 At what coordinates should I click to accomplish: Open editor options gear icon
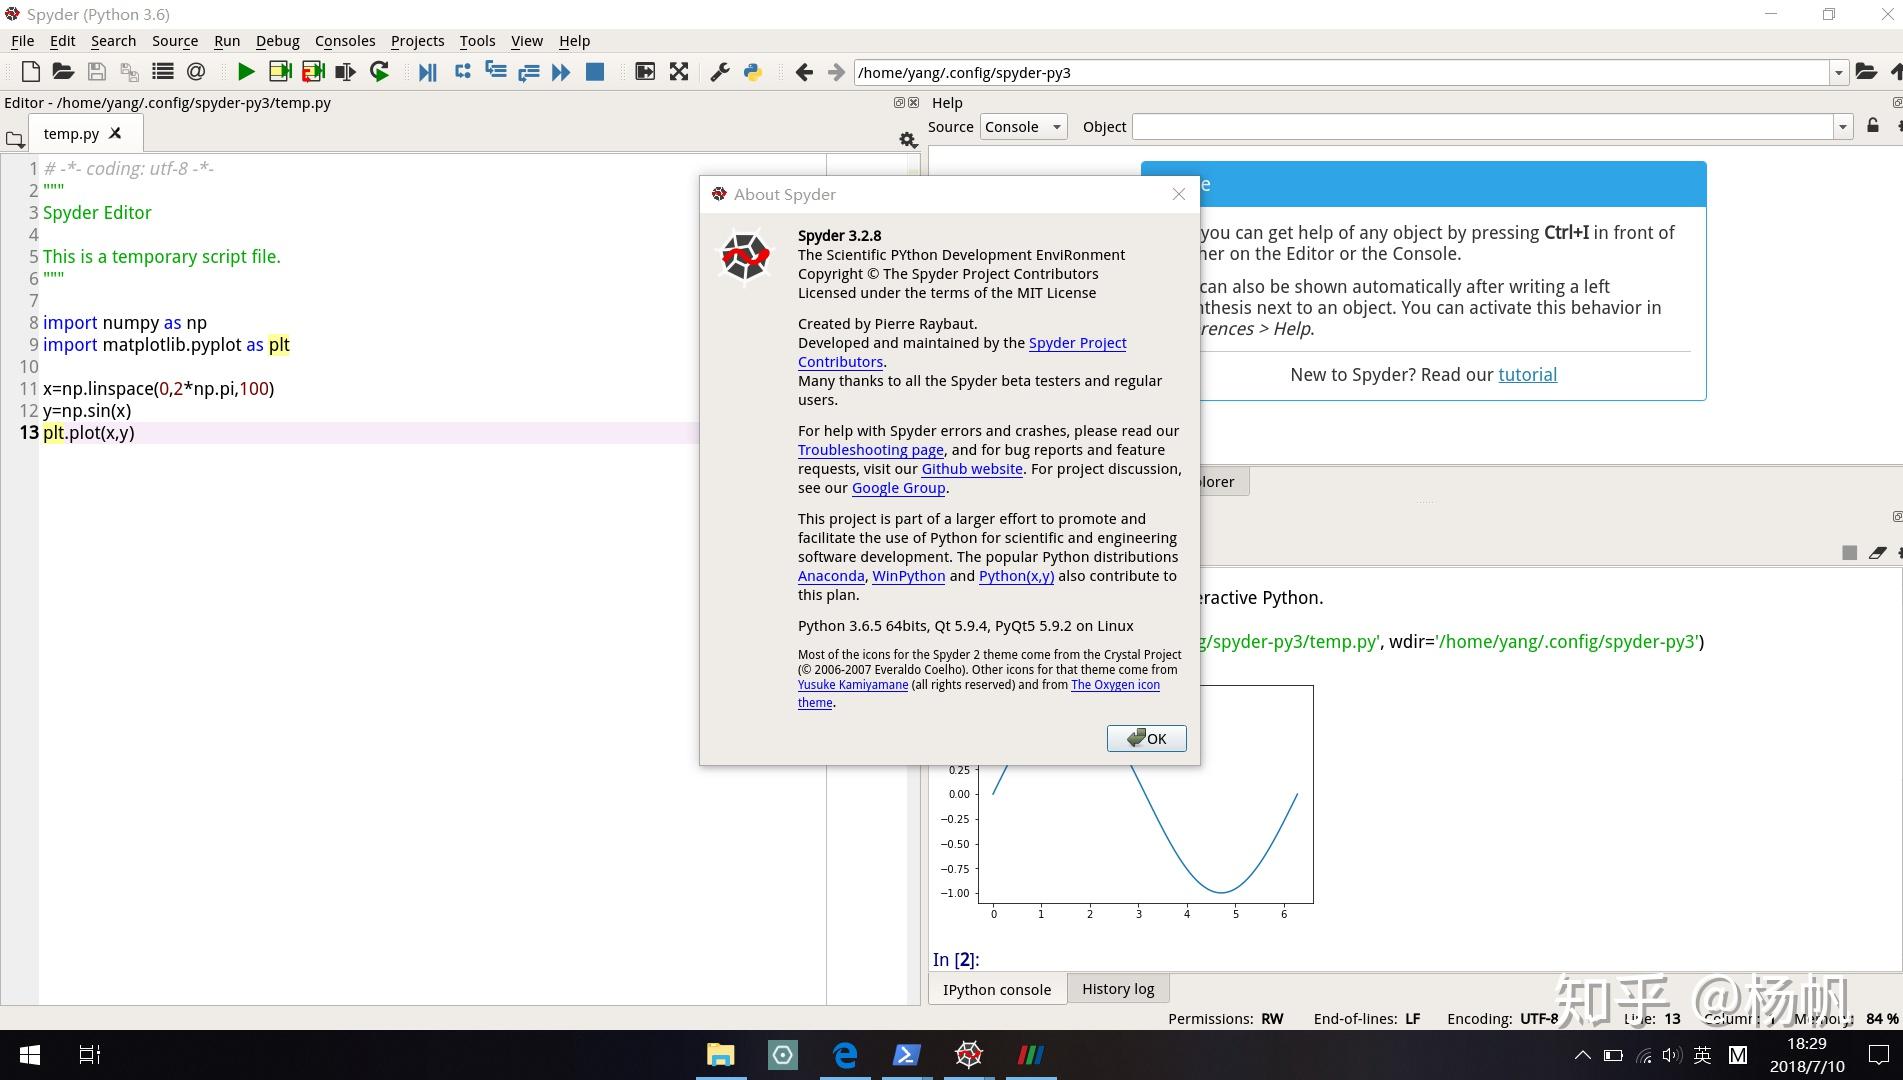[x=908, y=140]
